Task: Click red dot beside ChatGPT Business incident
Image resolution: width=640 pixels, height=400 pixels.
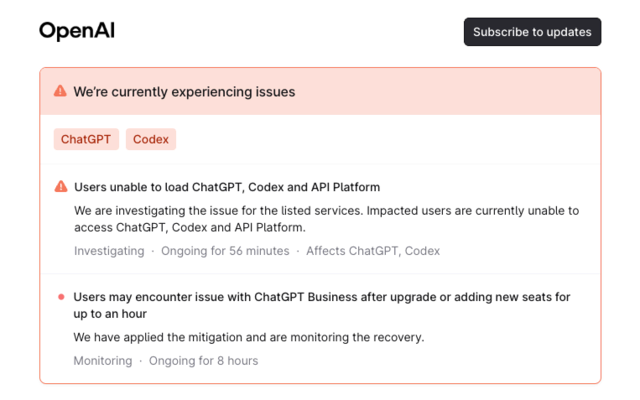Action: [x=61, y=297]
